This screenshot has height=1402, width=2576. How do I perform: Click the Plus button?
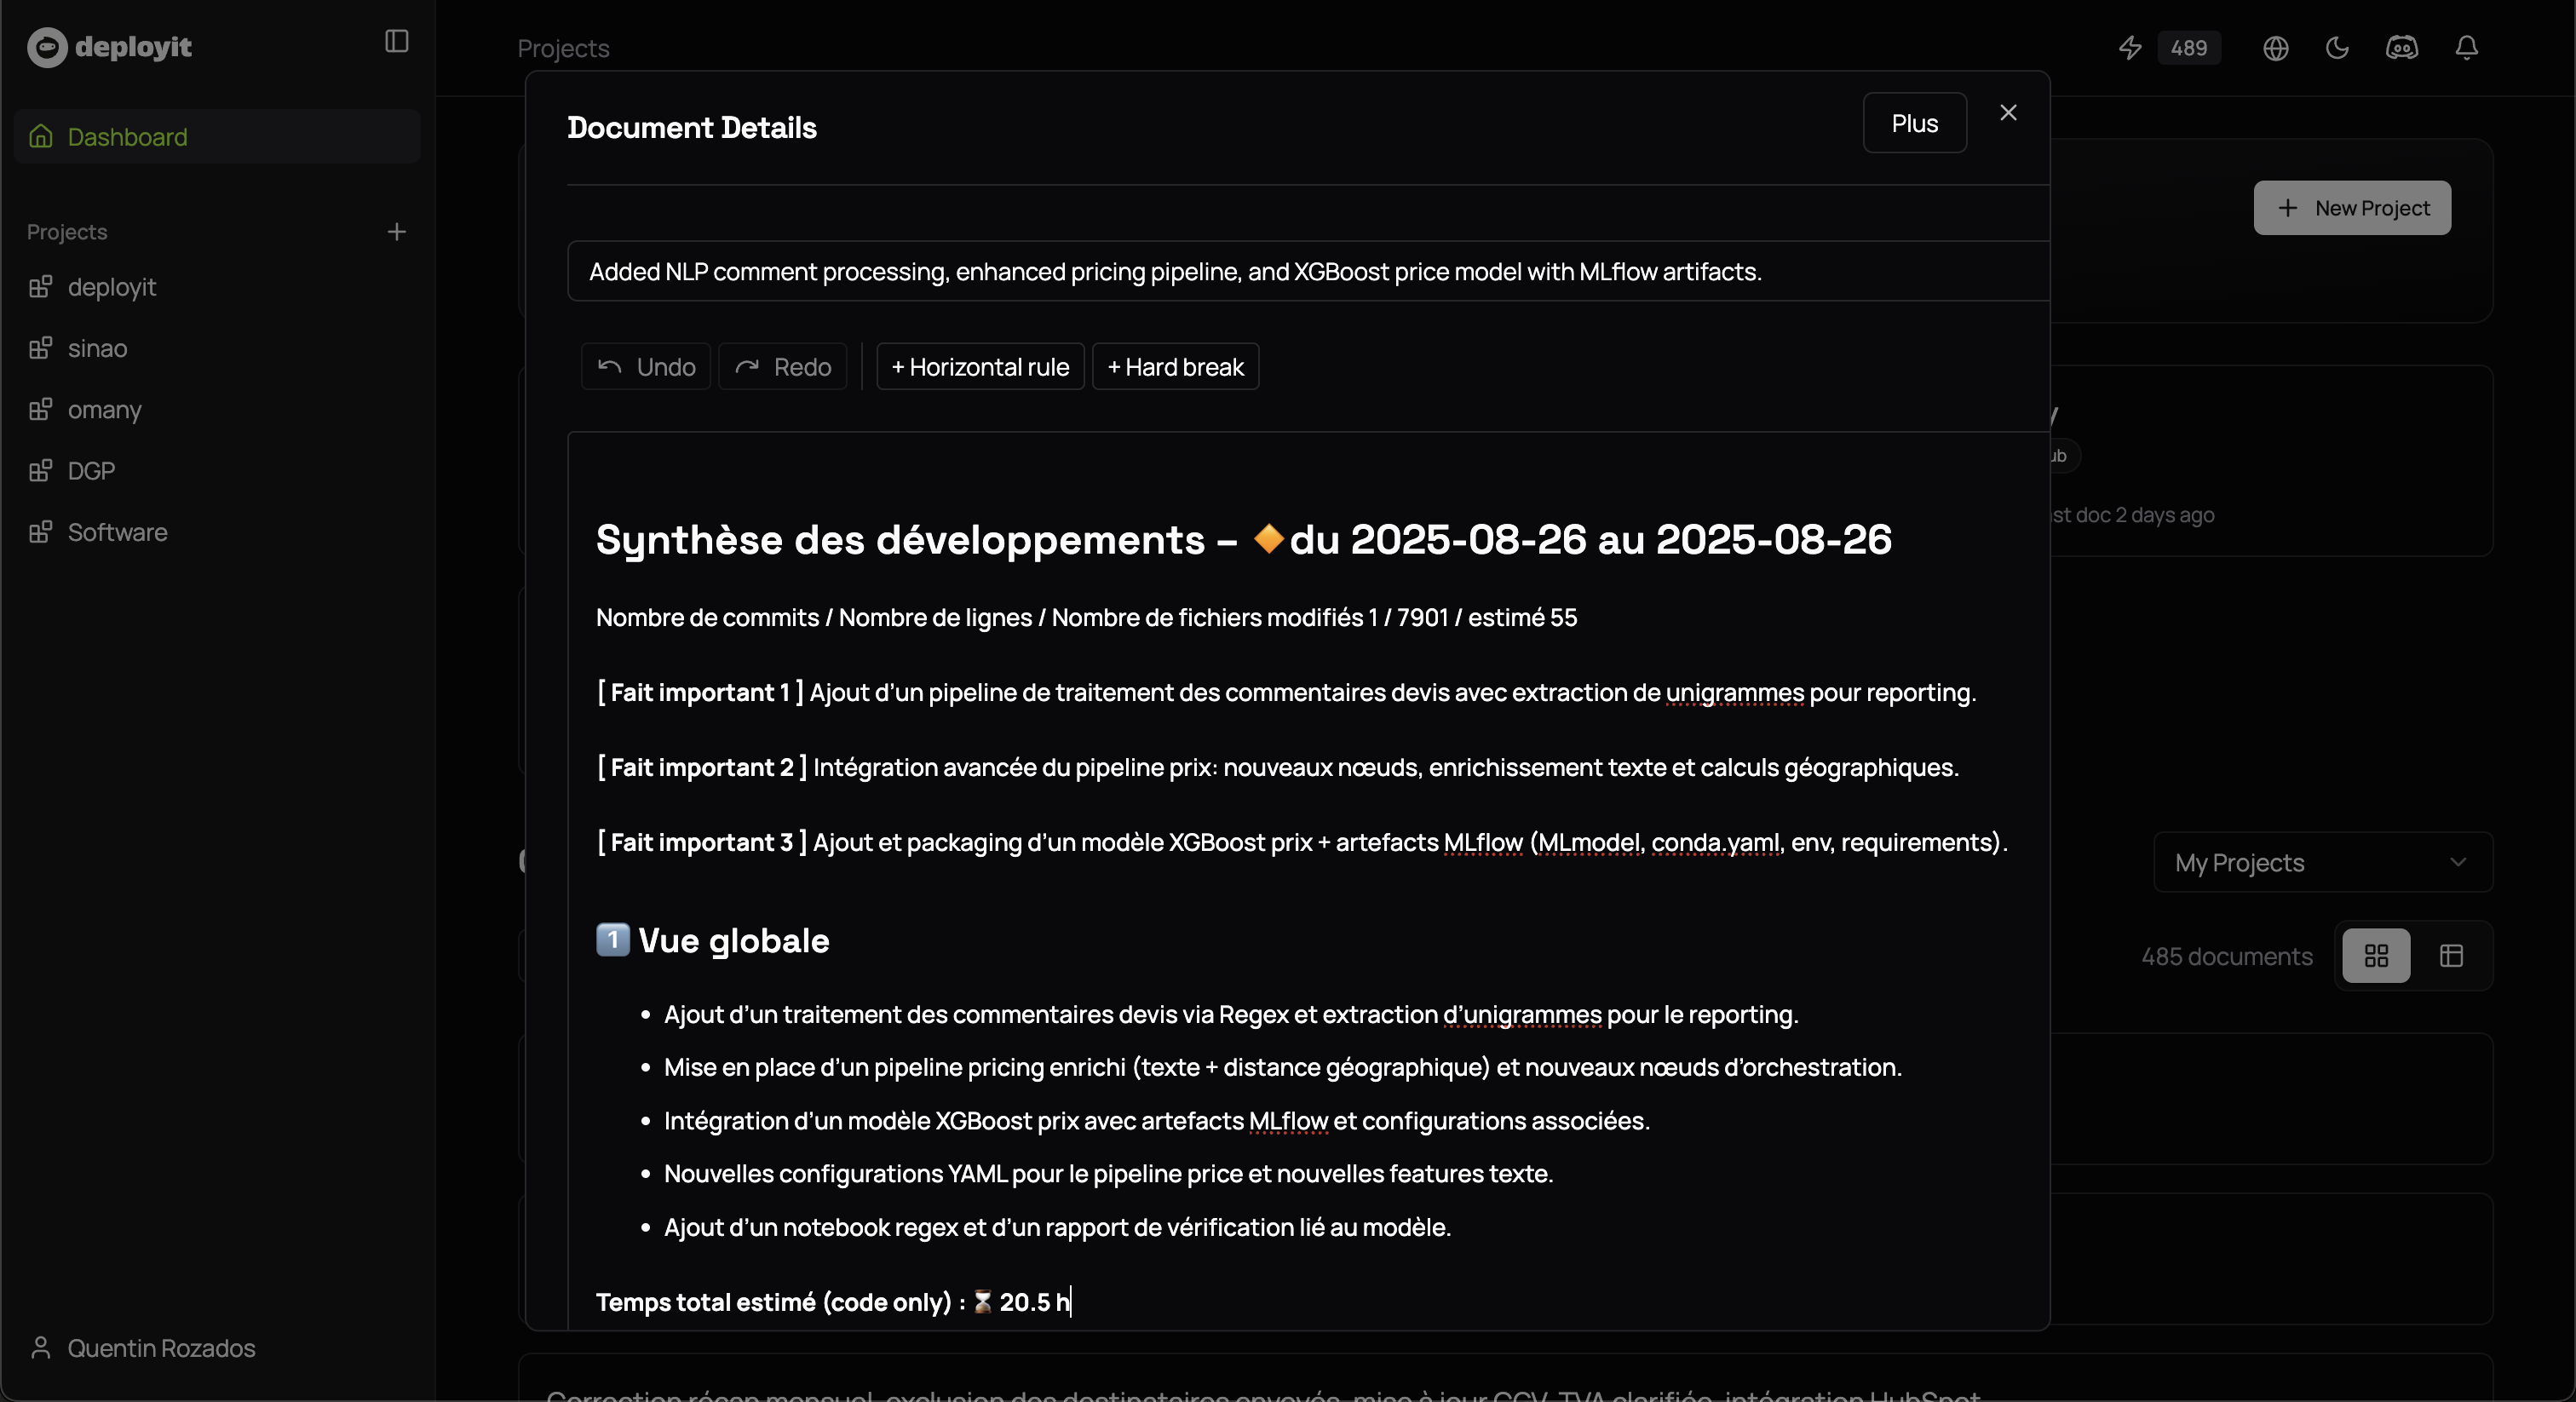(x=1914, y=123)
